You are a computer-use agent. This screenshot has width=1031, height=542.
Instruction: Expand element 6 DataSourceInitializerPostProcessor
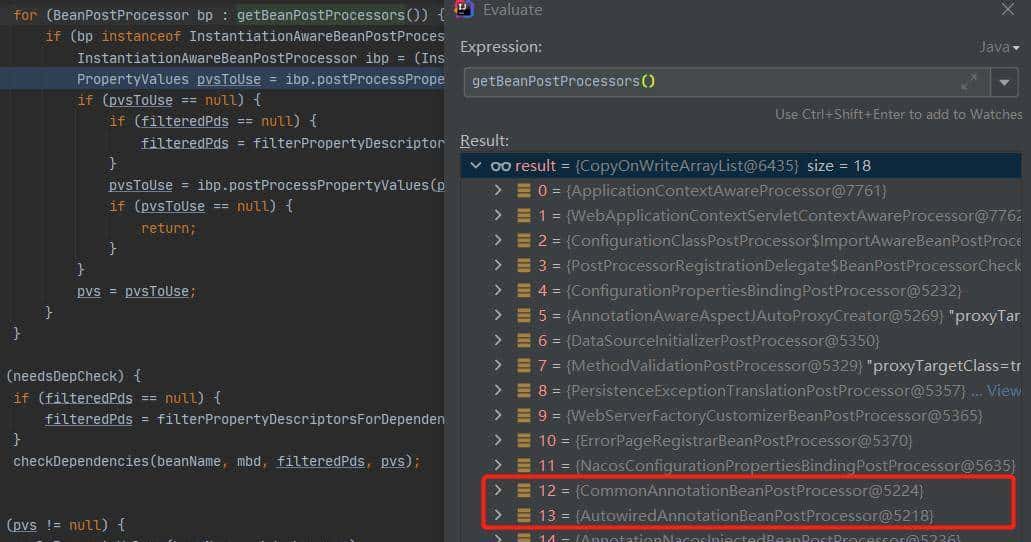point(498,340)
